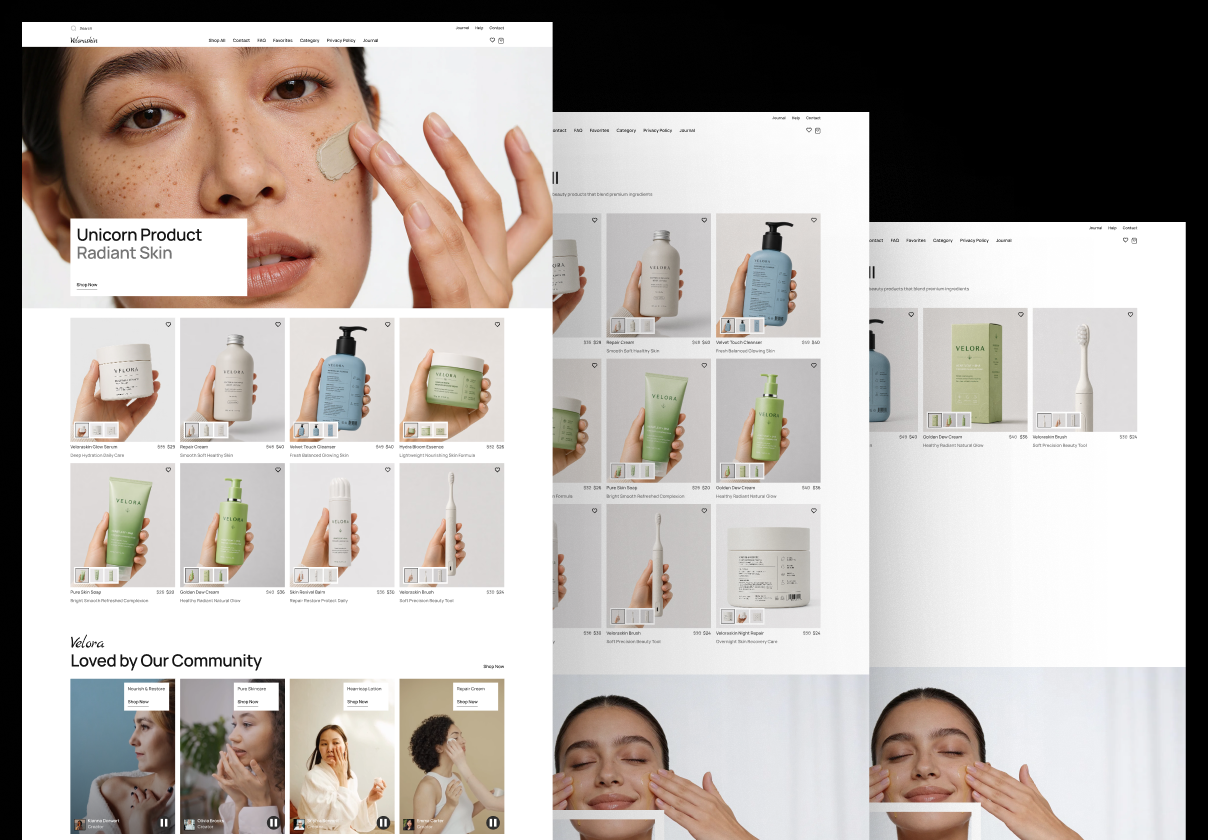The image size is (1208, 840).
Task: Open Privacy Policy in the middle window menu
Action: (x=657, y=130)
